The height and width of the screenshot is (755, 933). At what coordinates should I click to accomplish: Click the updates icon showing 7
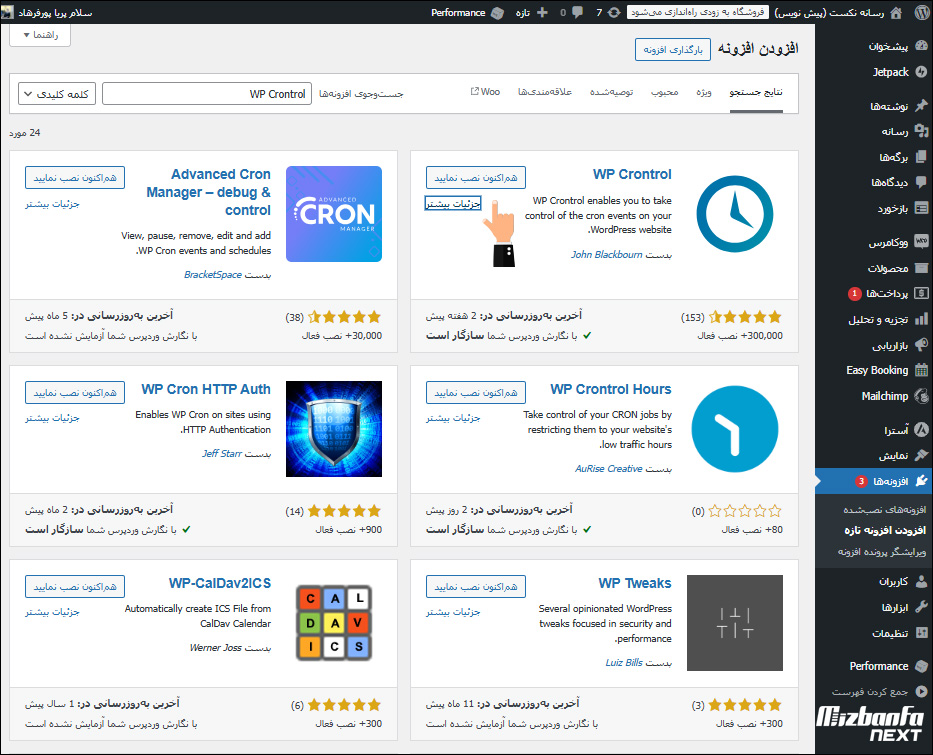click(x=614, y=12)
